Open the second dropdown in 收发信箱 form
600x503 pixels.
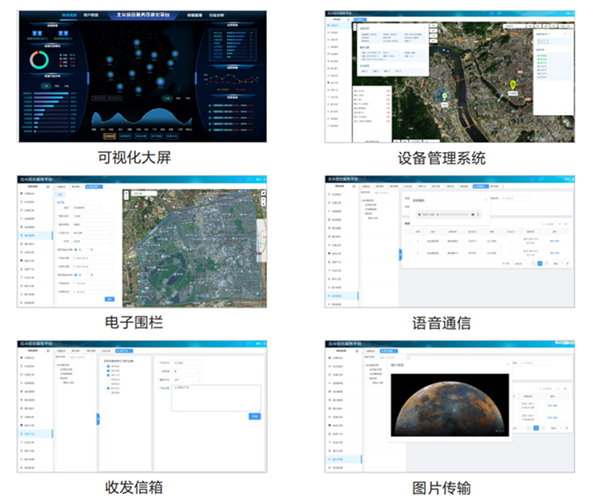(187, 371)
